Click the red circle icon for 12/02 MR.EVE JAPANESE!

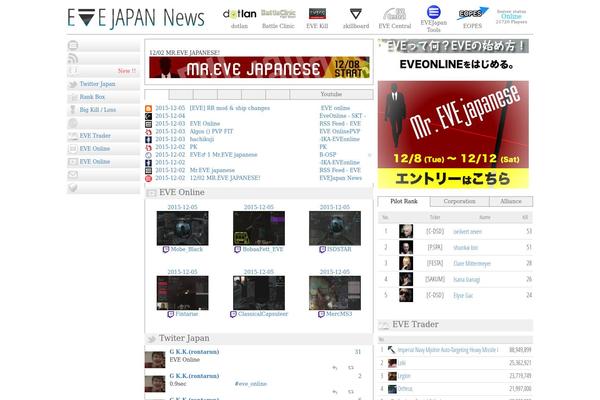[148, 178]
